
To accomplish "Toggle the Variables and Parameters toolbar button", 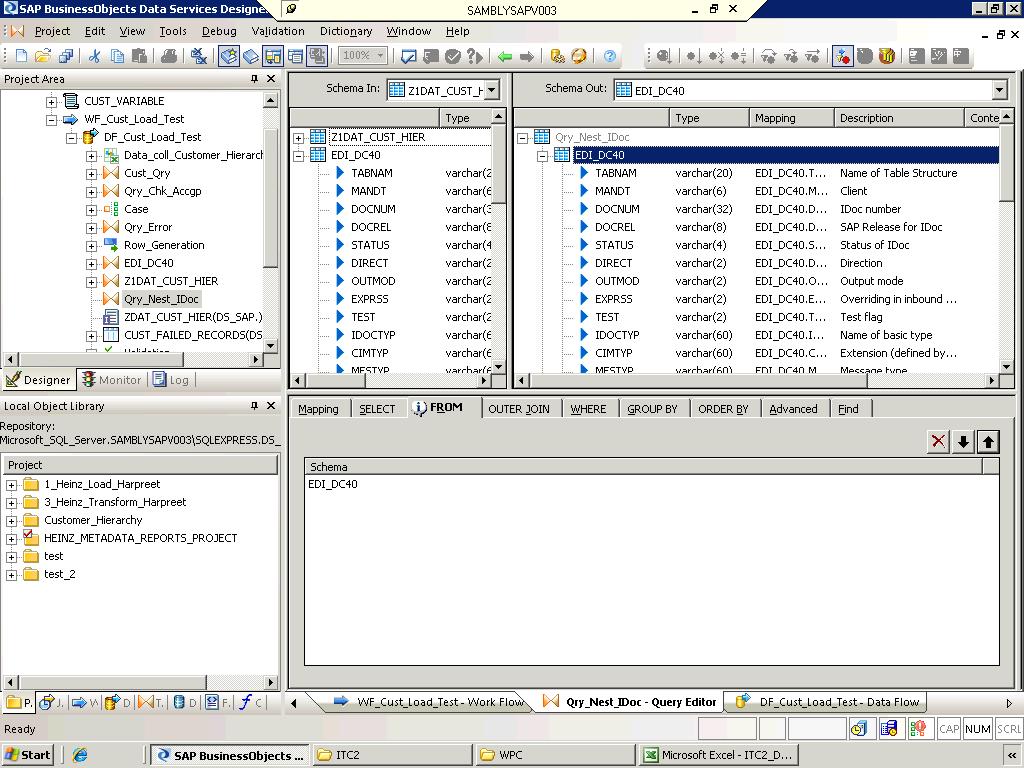I will point(295,56).
